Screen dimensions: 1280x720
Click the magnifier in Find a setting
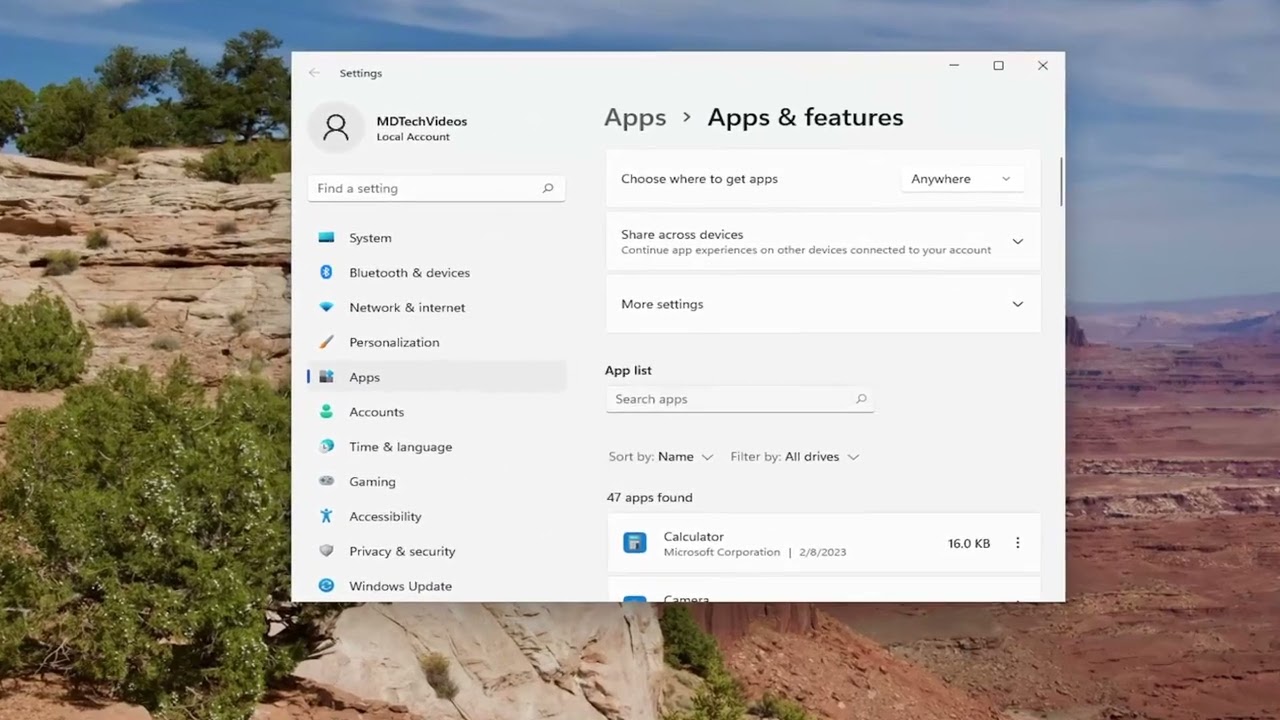click(548, 188)
